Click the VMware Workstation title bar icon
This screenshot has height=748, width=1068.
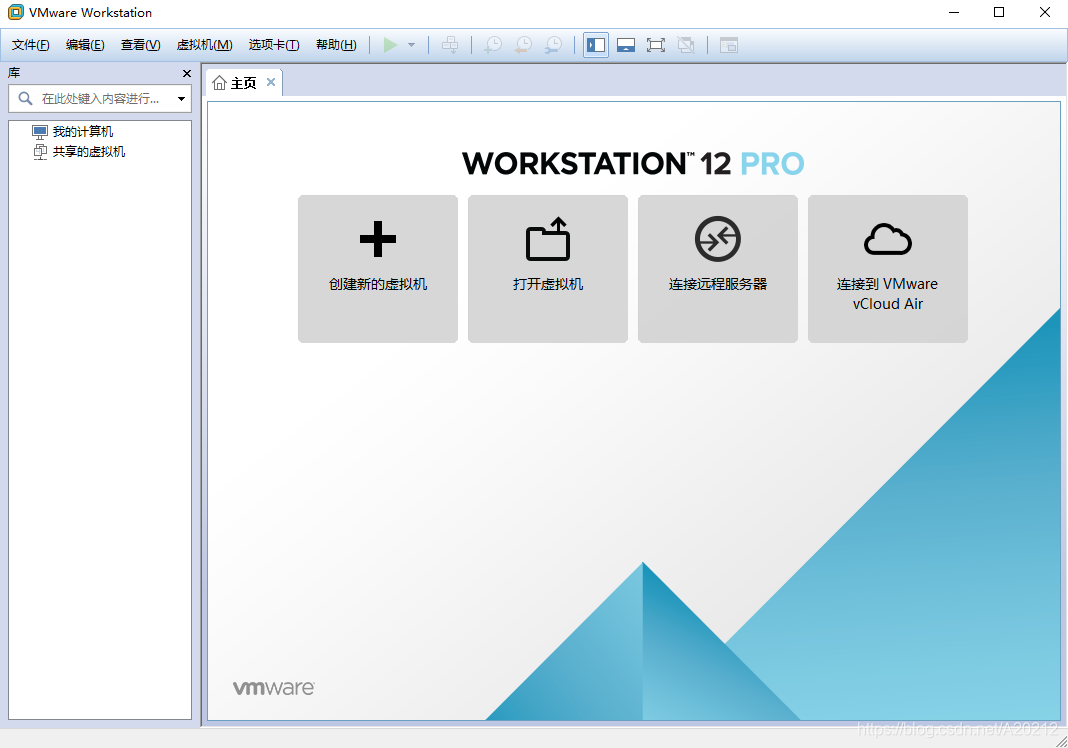tap(15, 12)
